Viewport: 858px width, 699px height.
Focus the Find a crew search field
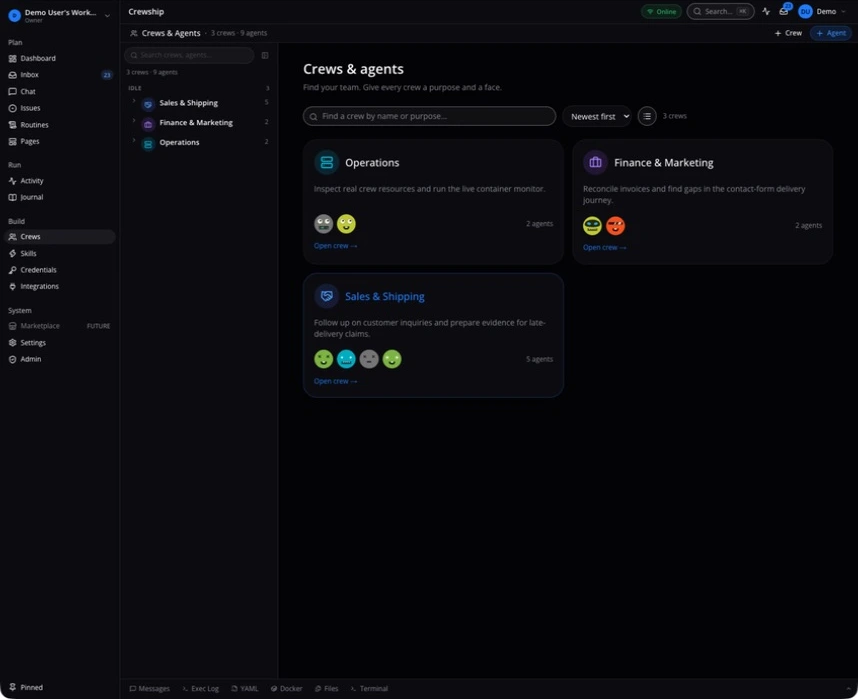tap(430, 116)
